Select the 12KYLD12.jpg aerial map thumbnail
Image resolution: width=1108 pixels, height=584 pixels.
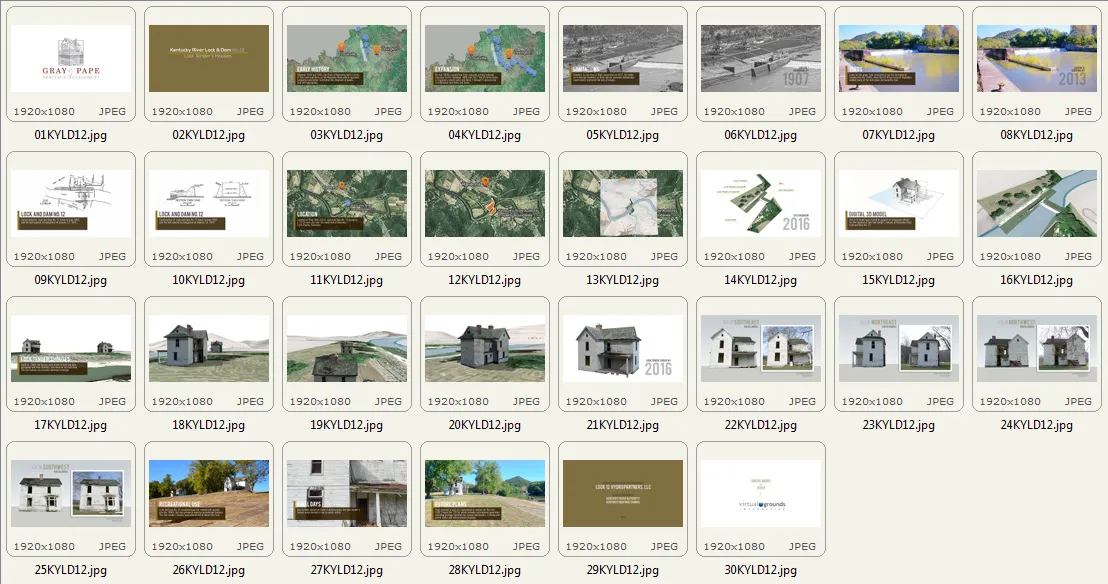[485, 204]
